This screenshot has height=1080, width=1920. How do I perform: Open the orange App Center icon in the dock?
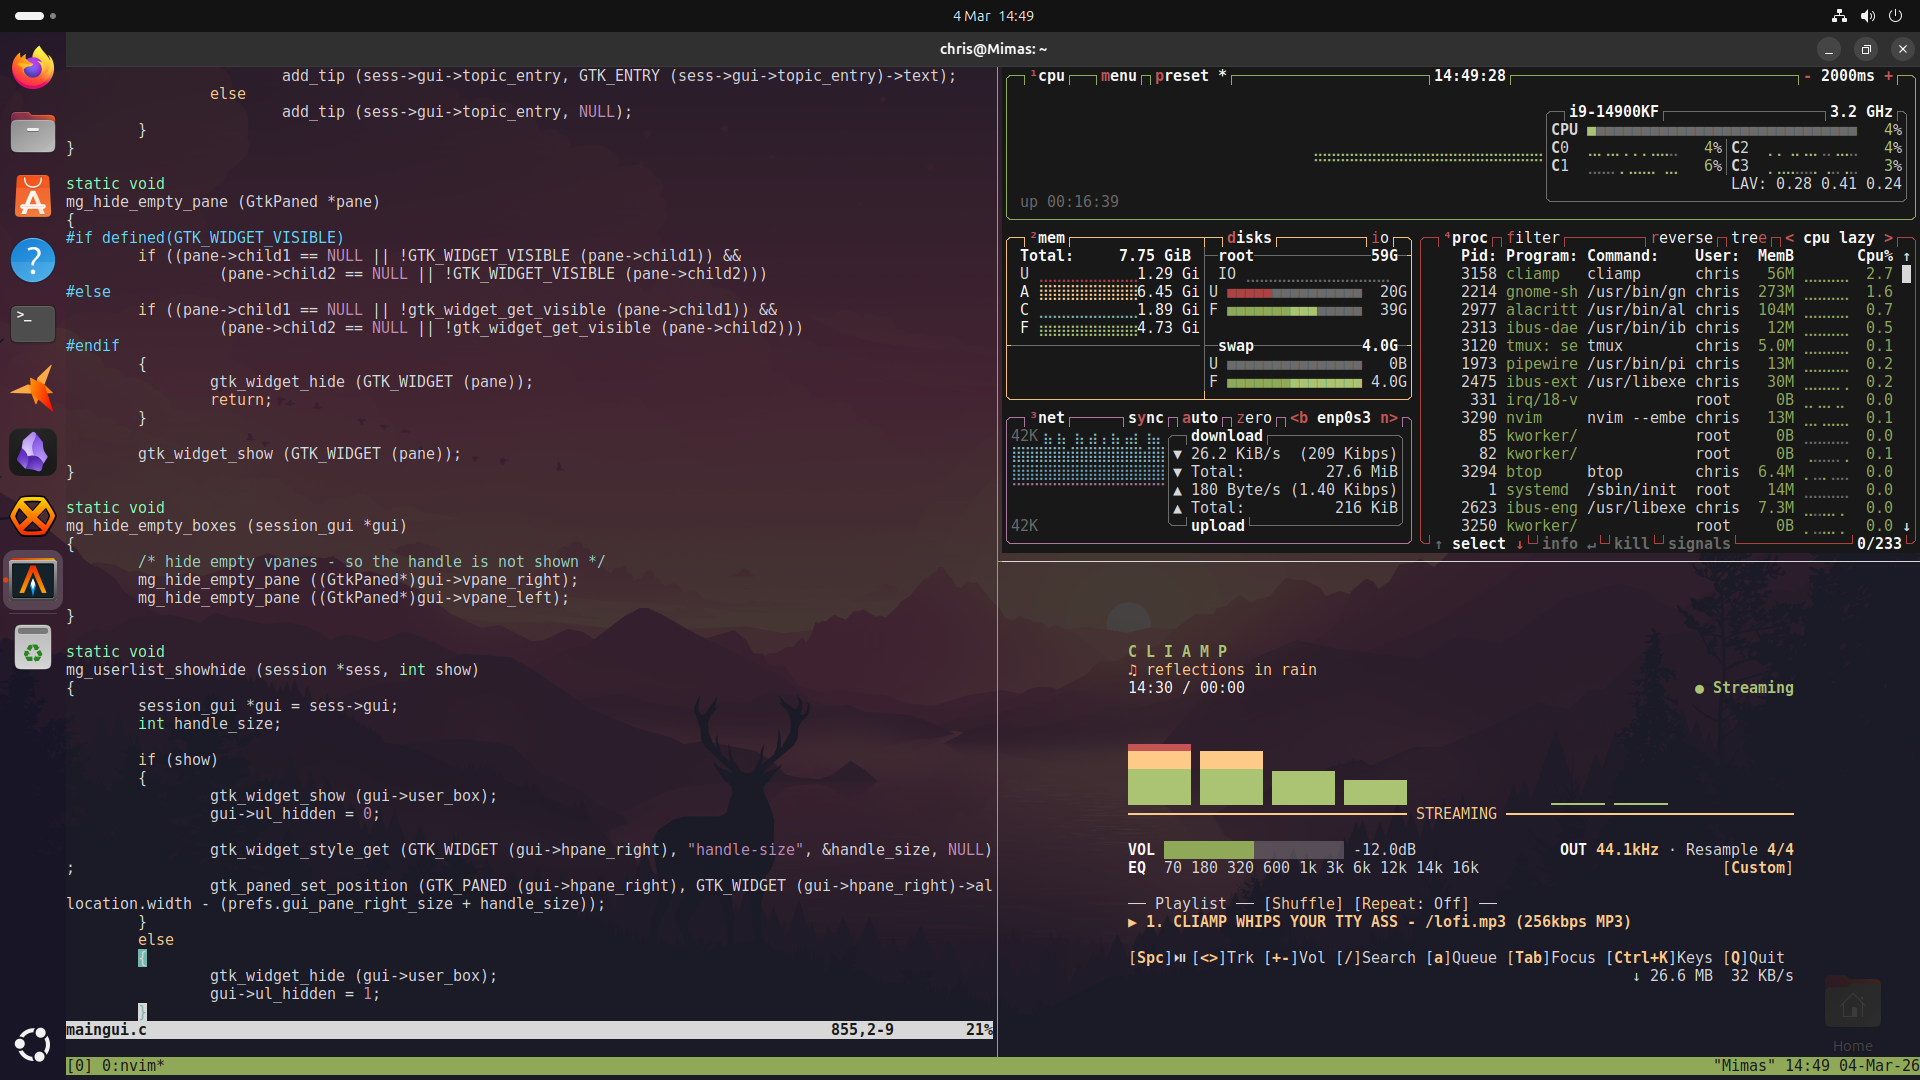(33, 196)
